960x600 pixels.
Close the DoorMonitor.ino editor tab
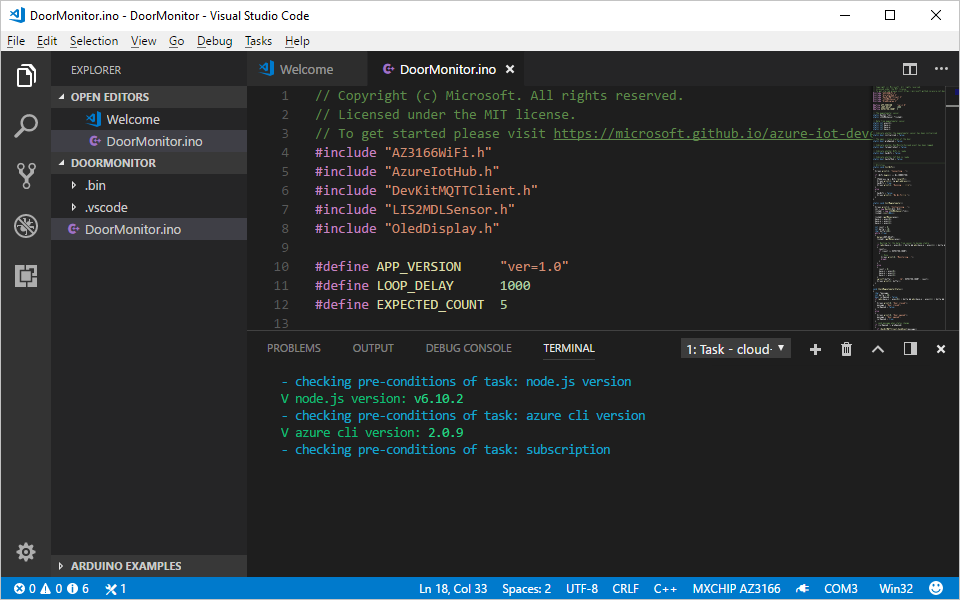[x=510, y=69]
